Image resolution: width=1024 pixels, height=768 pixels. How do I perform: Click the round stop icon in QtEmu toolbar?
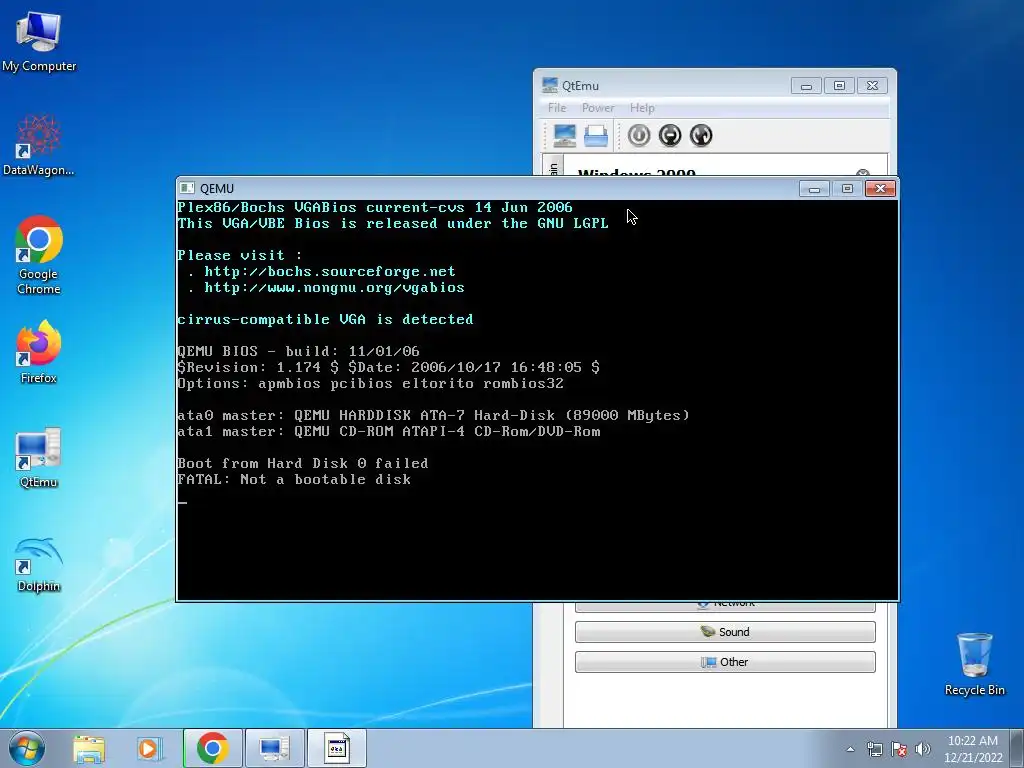(x=670, y=135)
